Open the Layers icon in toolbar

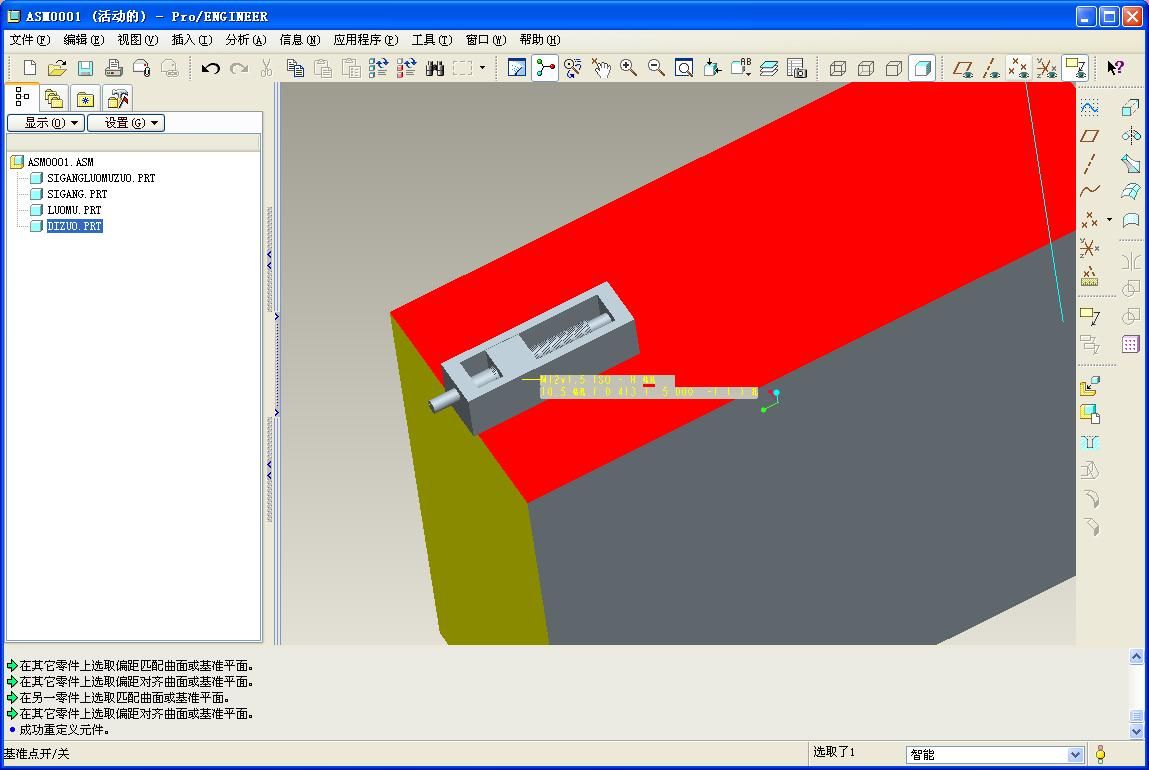pos(768,68)
